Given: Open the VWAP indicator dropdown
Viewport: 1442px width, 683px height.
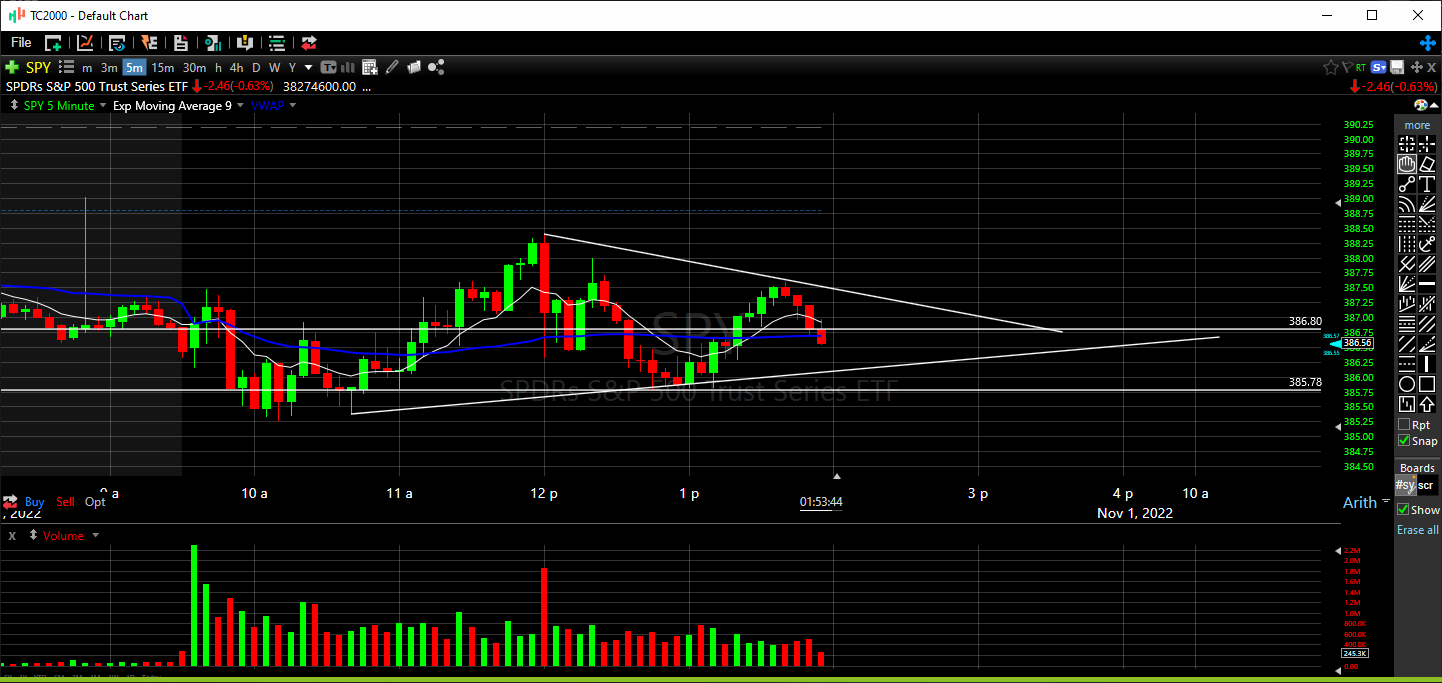Looking at the screenshot, I should point(293,106).
